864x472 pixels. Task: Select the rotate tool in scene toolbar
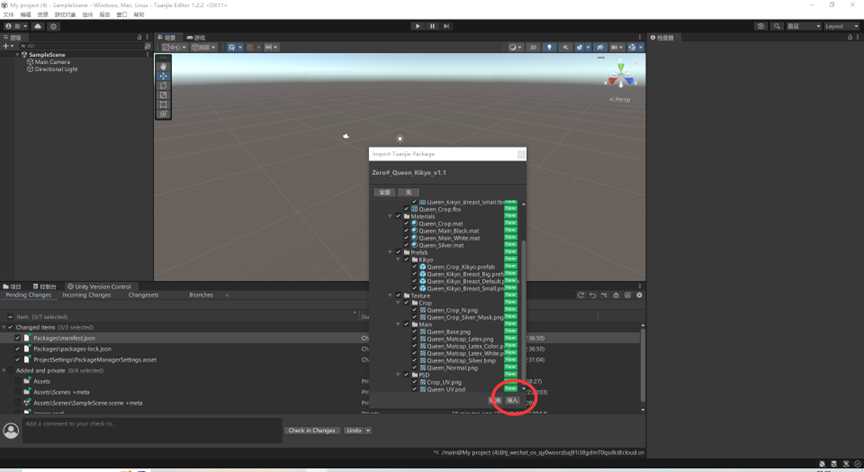click(x=163, y=86)
